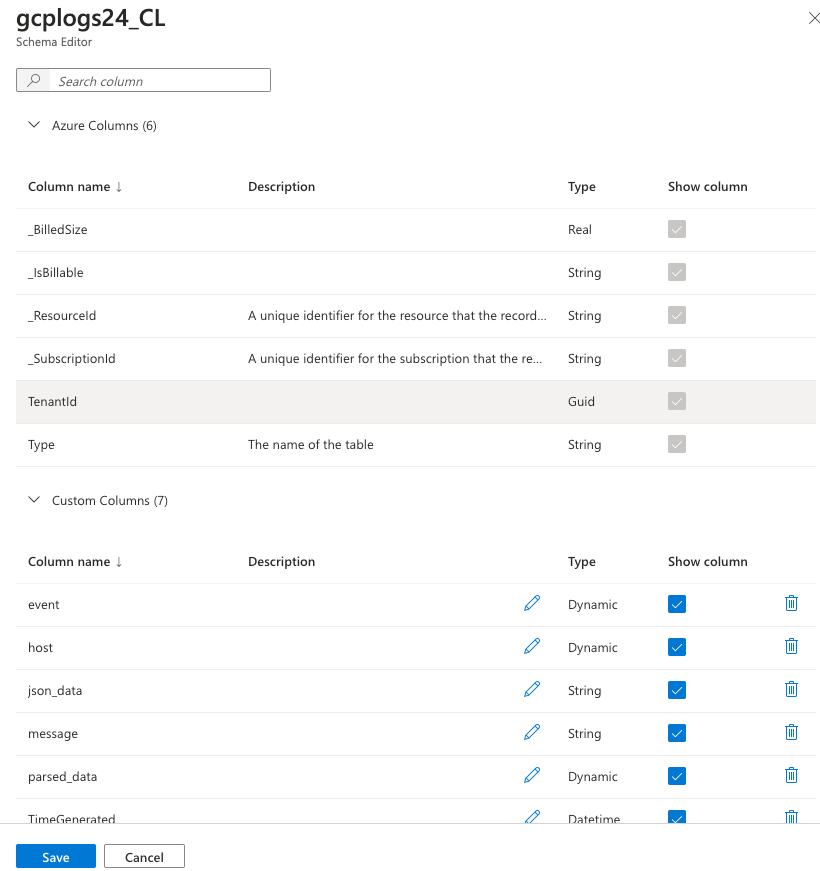This screenshot has width=820, height=871.
Task: Edit the event column description
Action: pos(532,603)
